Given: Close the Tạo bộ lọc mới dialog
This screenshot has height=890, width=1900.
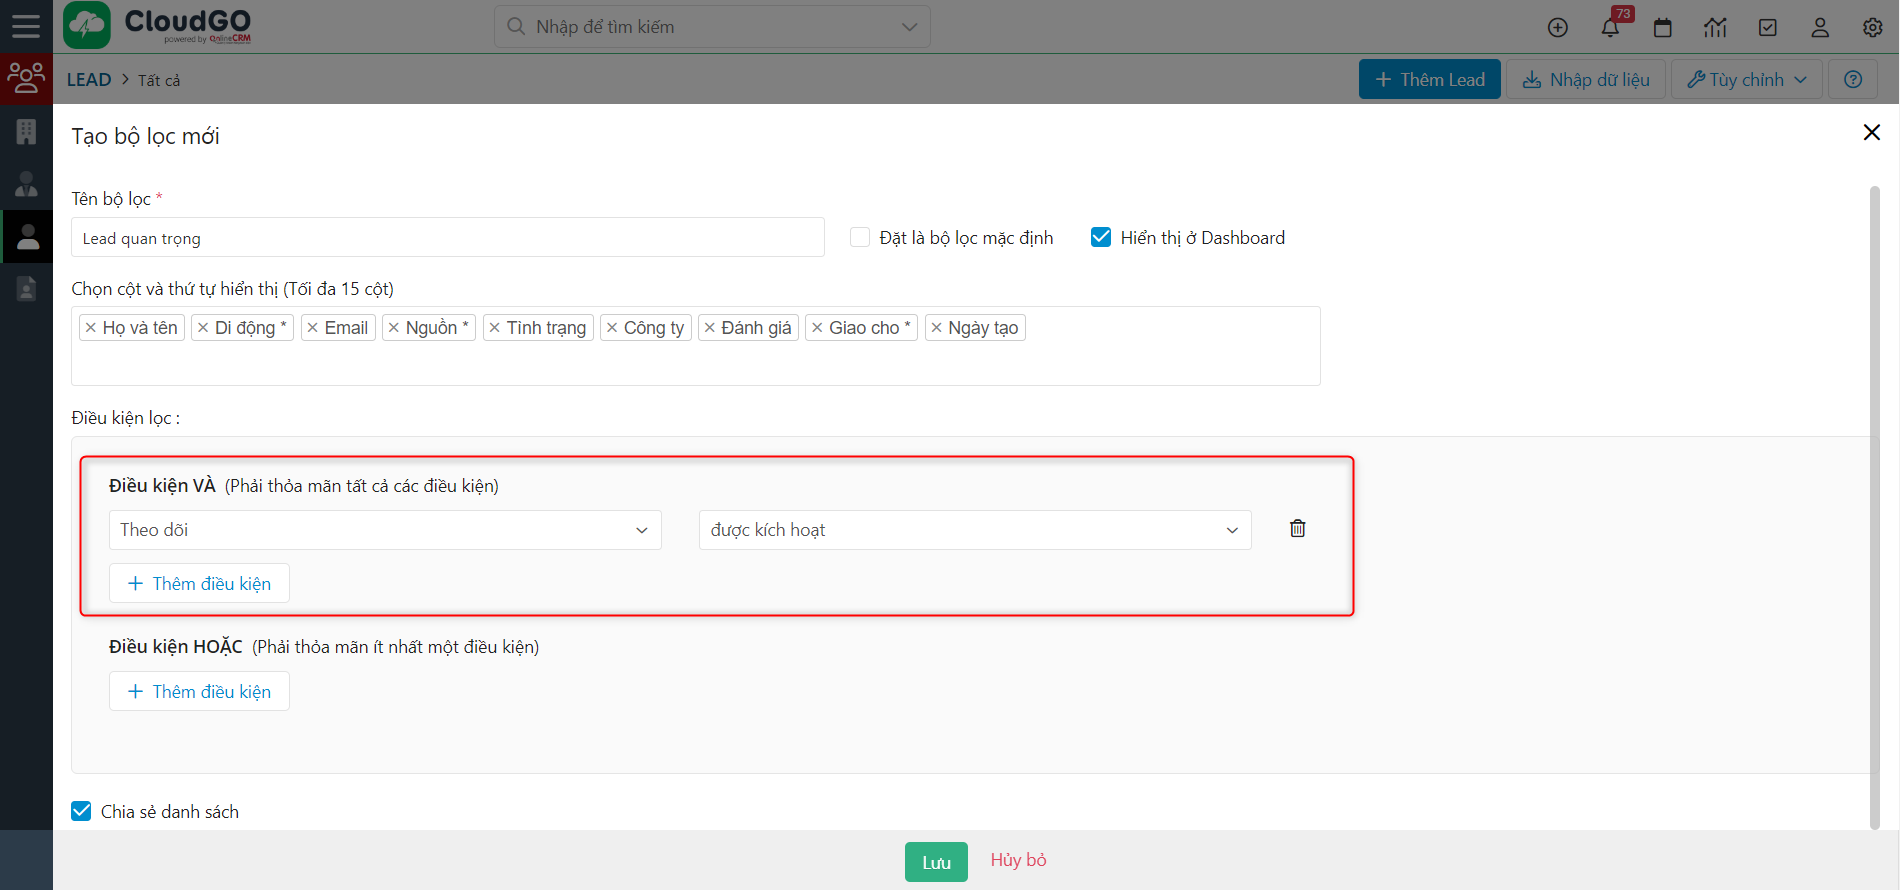Looking at the screenshot, I should coord(1872,132).
